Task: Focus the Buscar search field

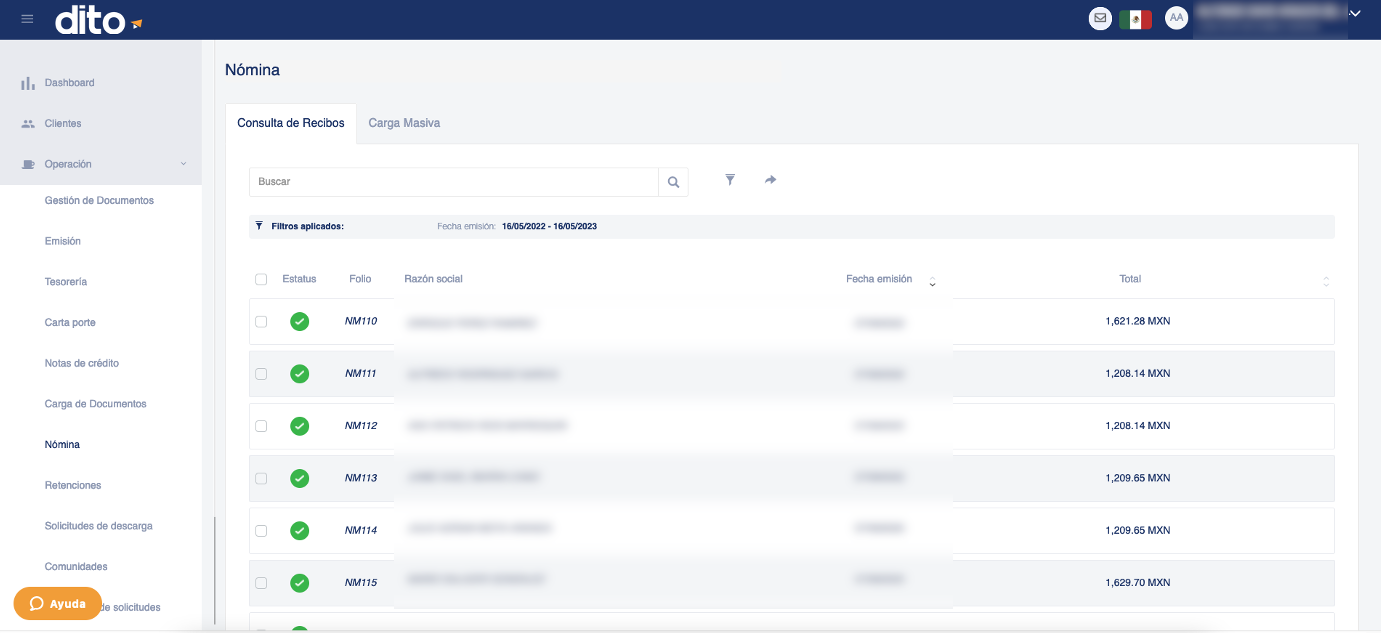Action: pos(454,182)
